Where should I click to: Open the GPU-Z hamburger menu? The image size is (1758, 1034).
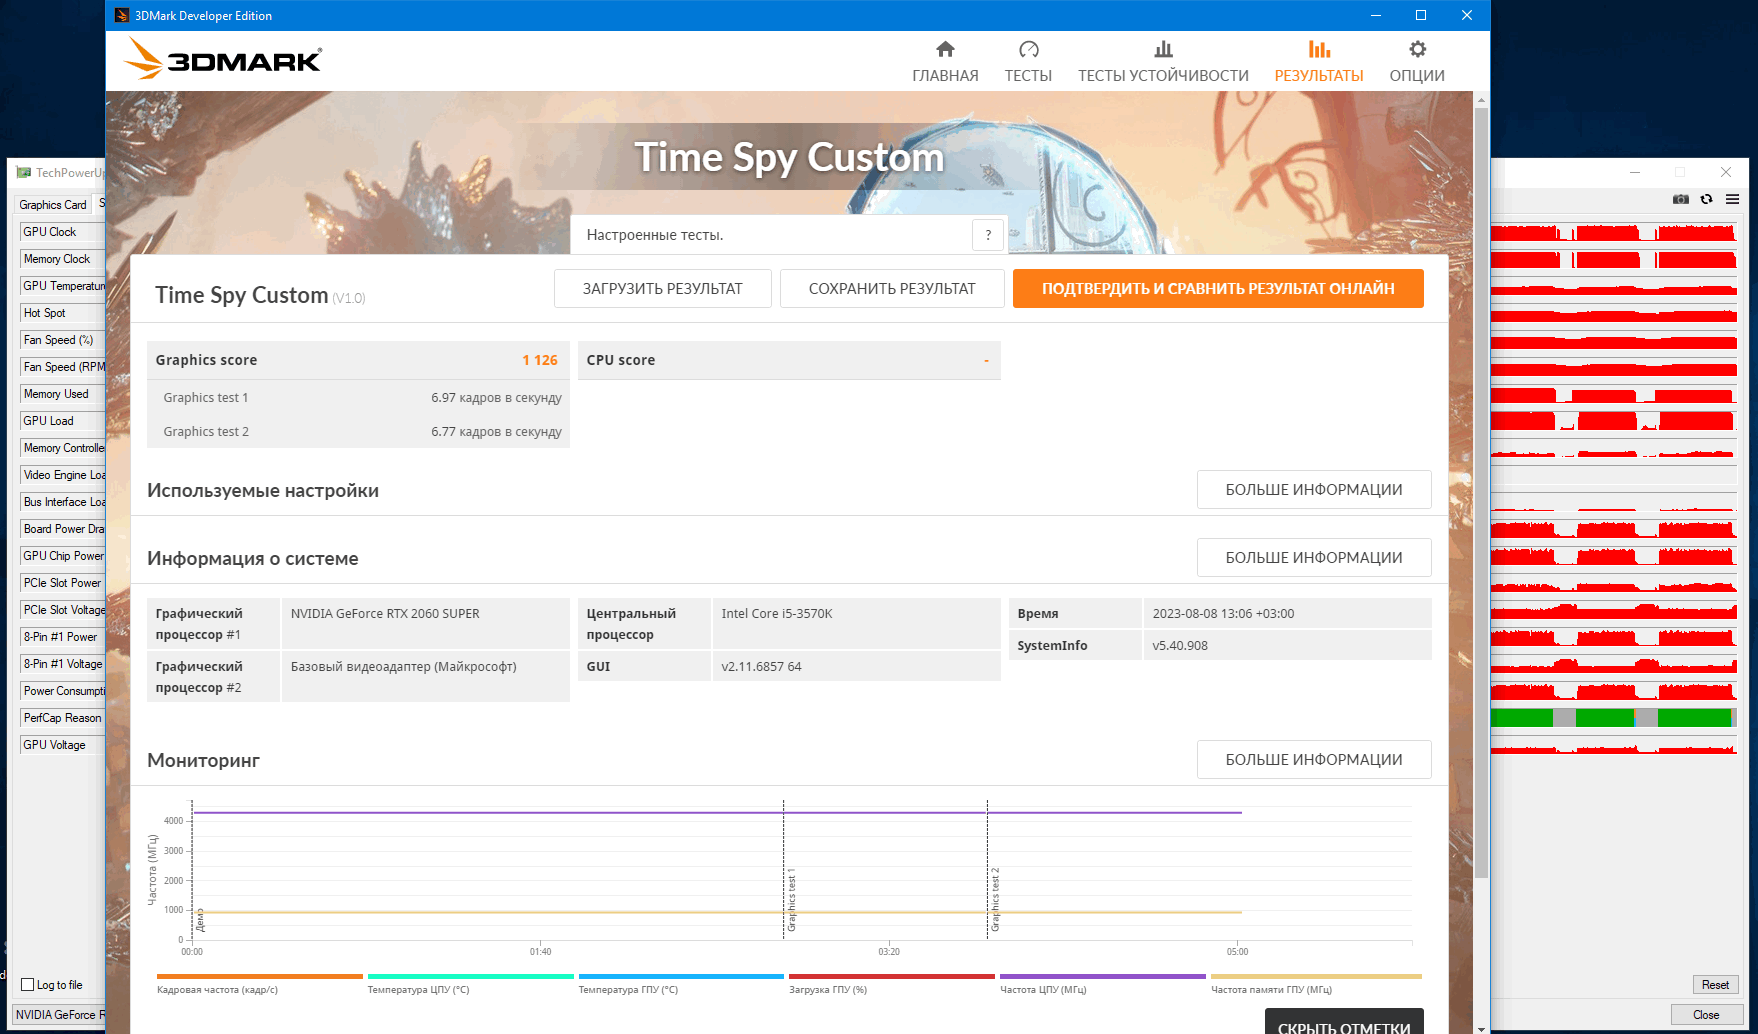pos(1732,199)
